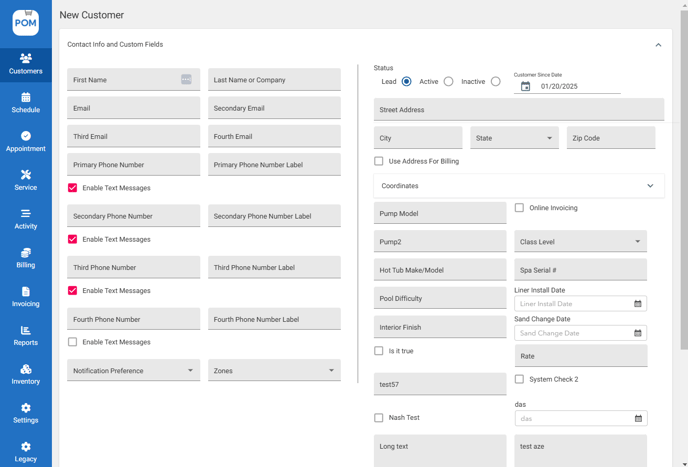Open the Service tools icon in sidebar
The height and width of the screenshot is (467, 688).
(x=26, y=175)
